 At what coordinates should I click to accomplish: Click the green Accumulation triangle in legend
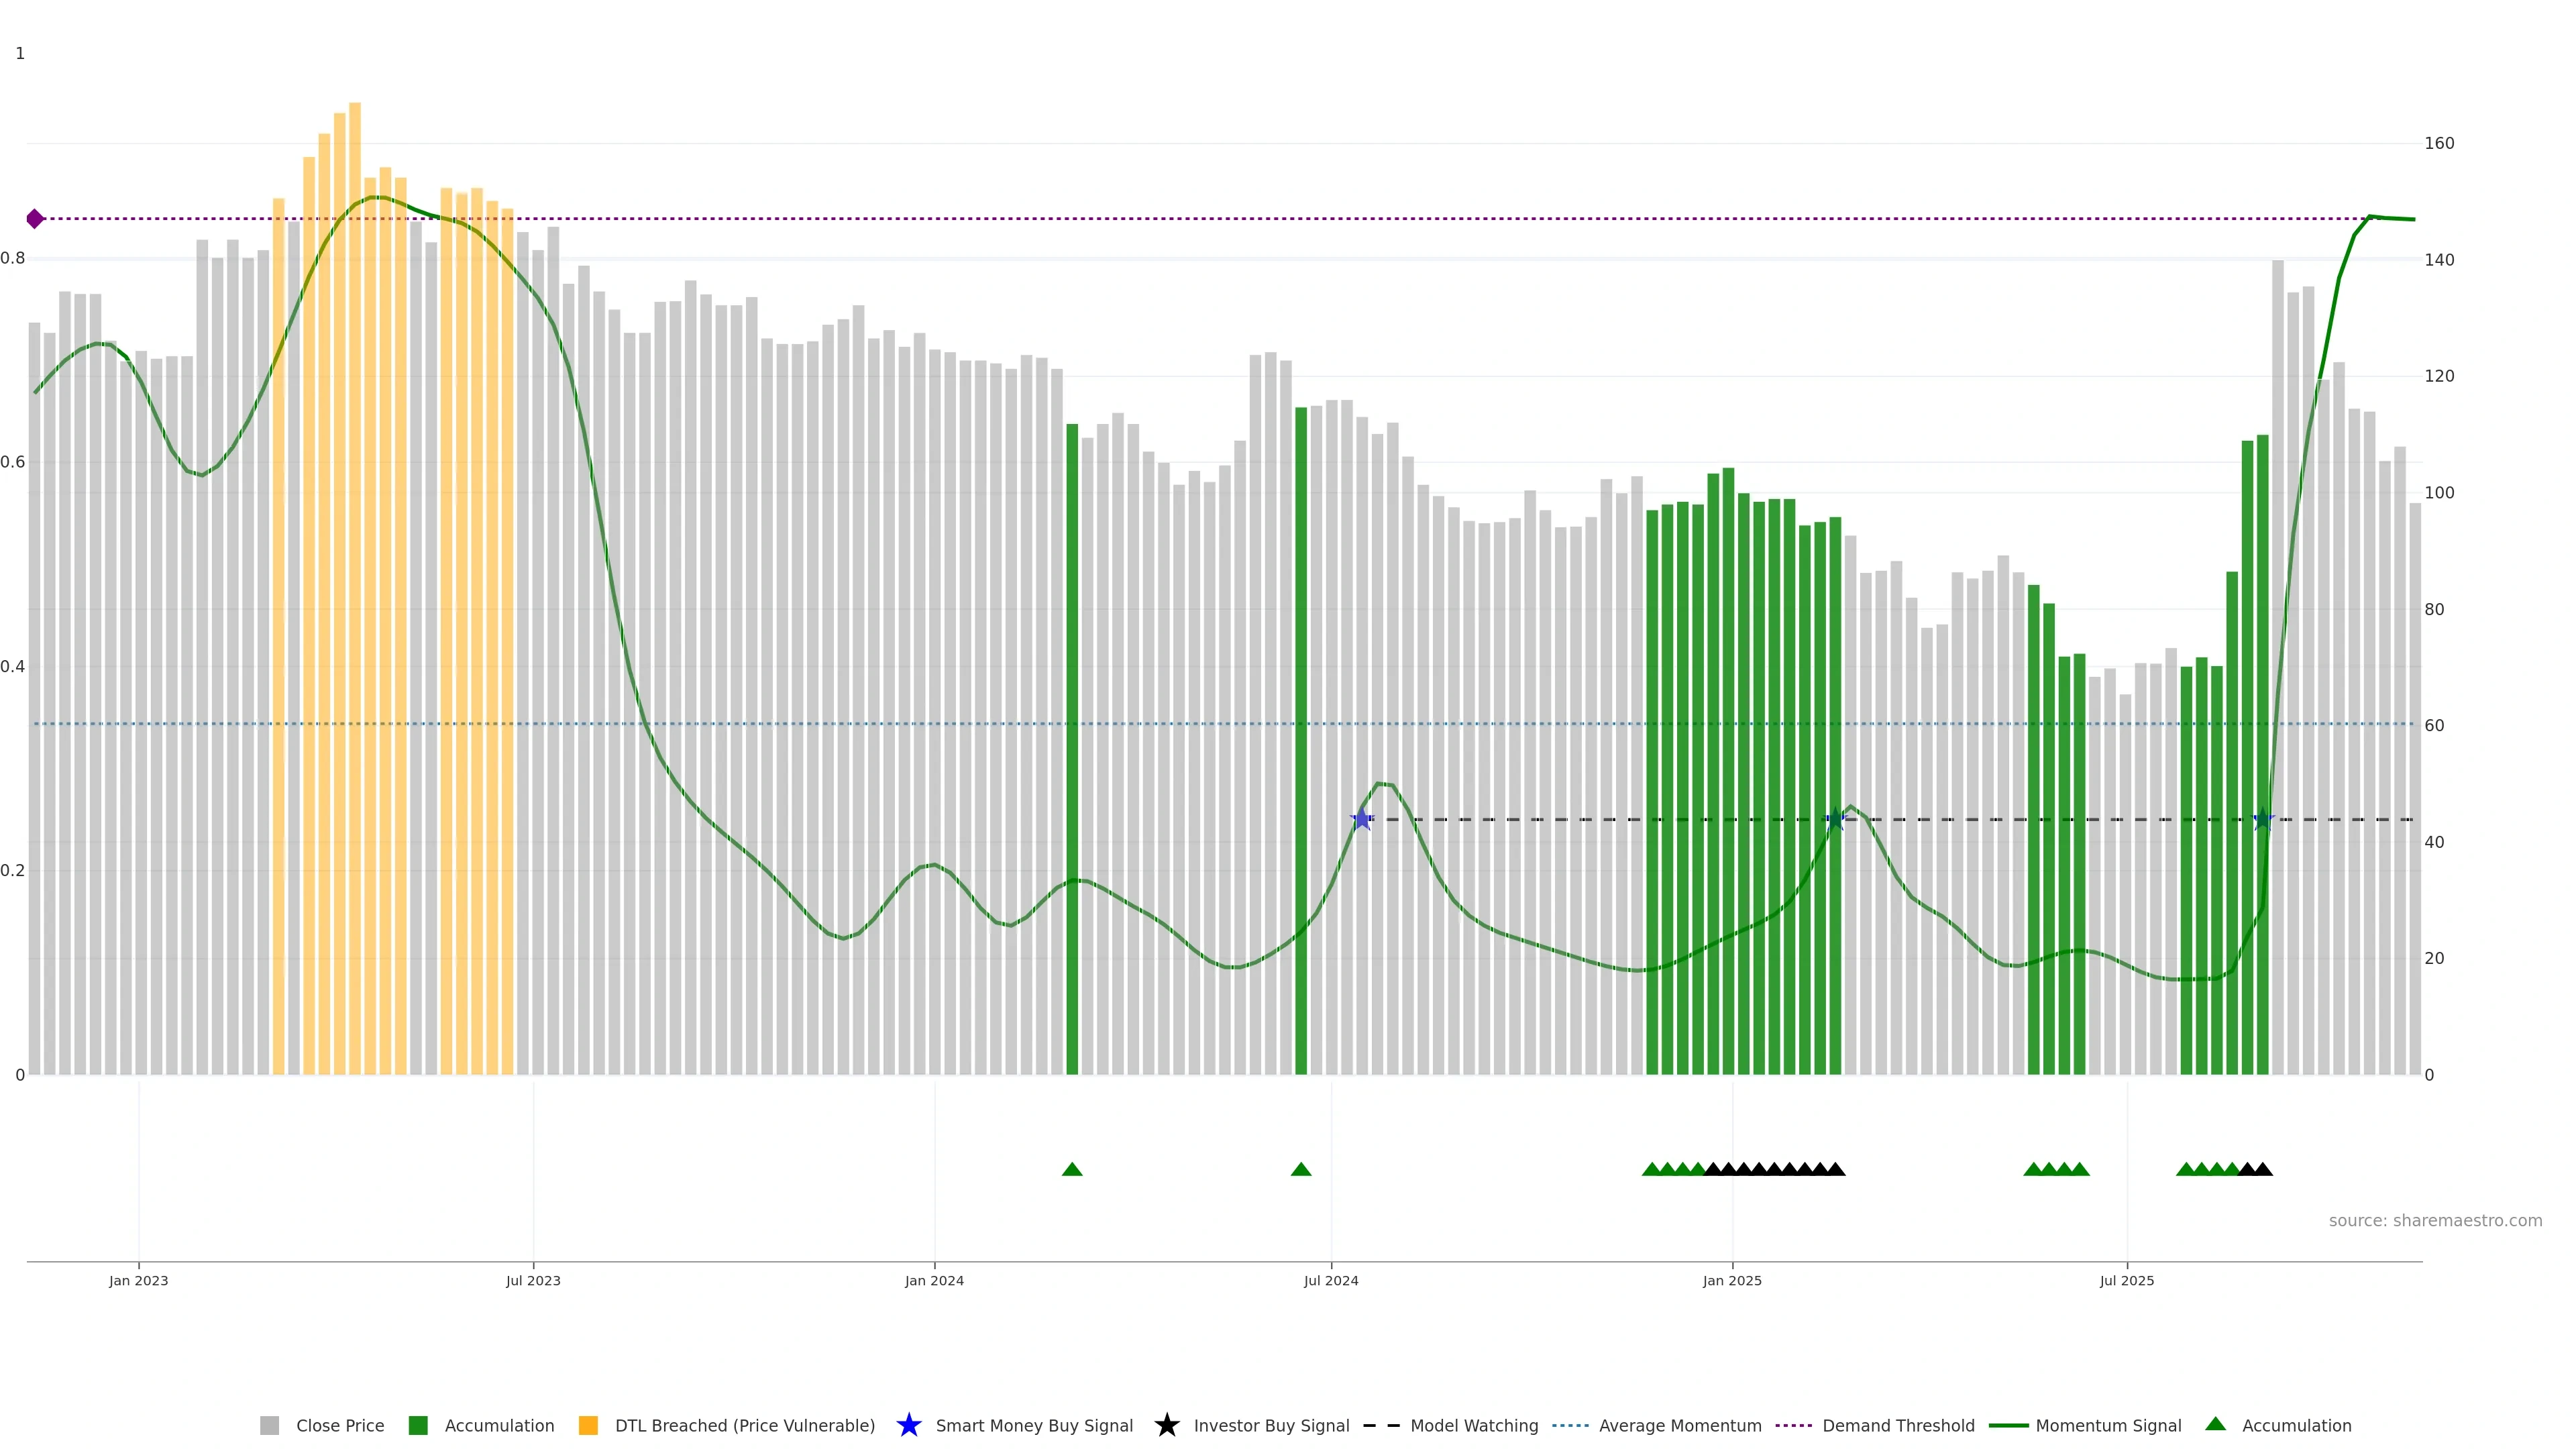(2215, 1424)
